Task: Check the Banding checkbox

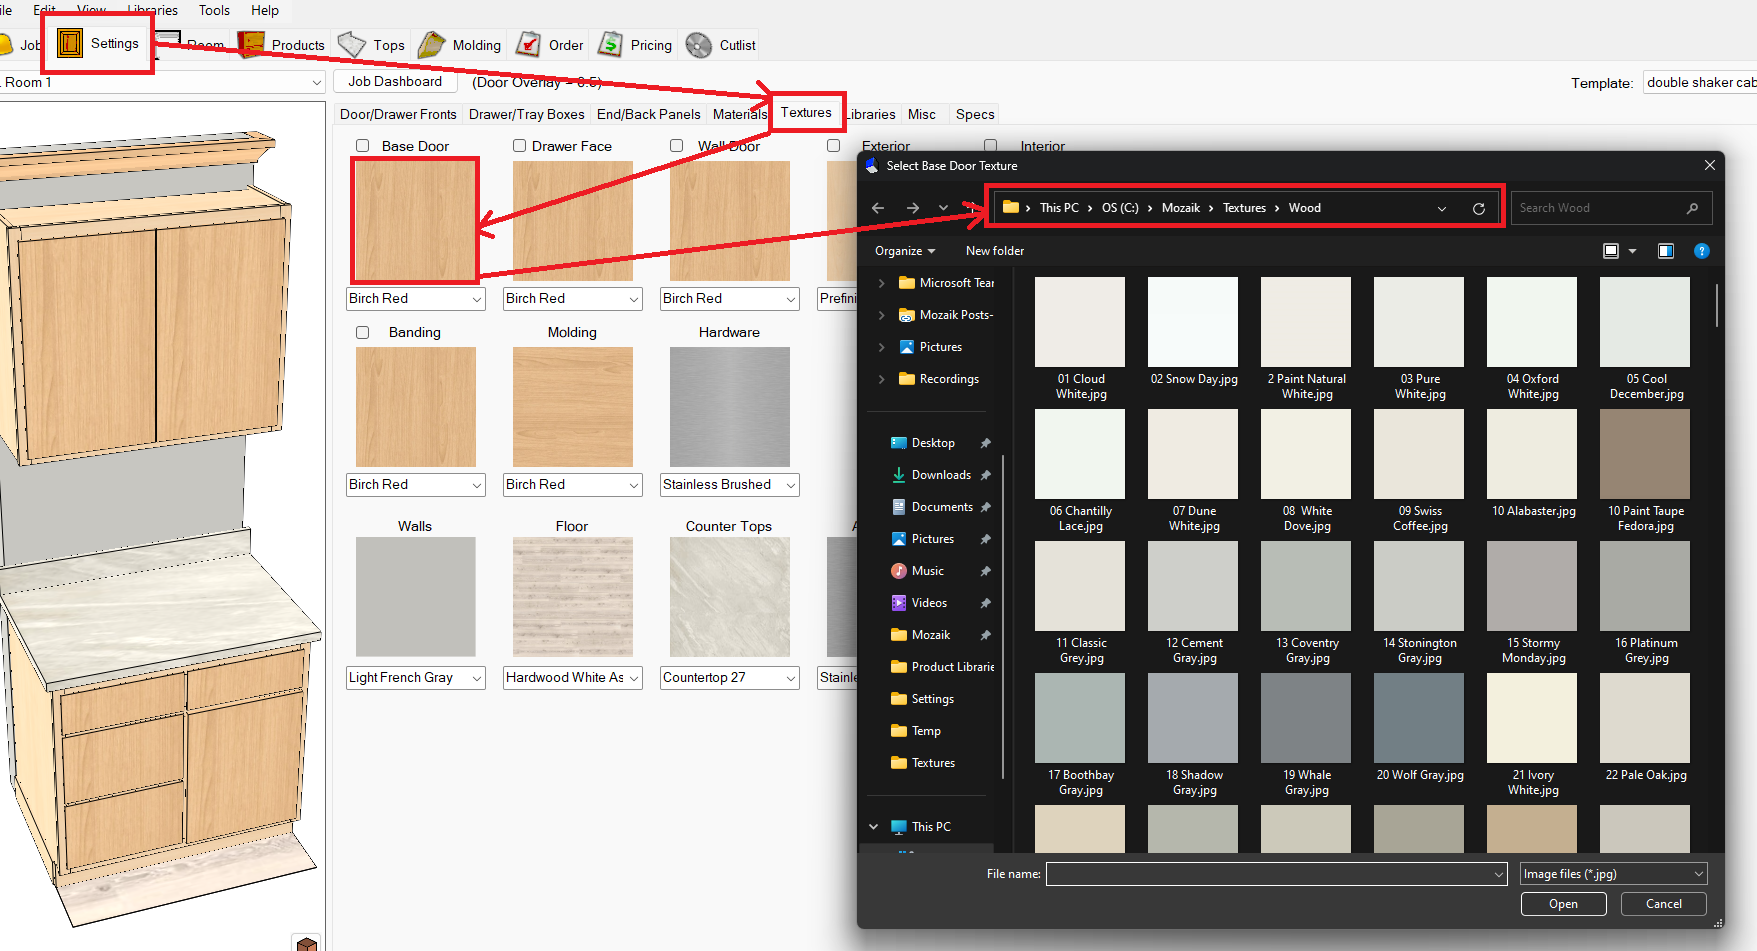Action: click(363, 332)
